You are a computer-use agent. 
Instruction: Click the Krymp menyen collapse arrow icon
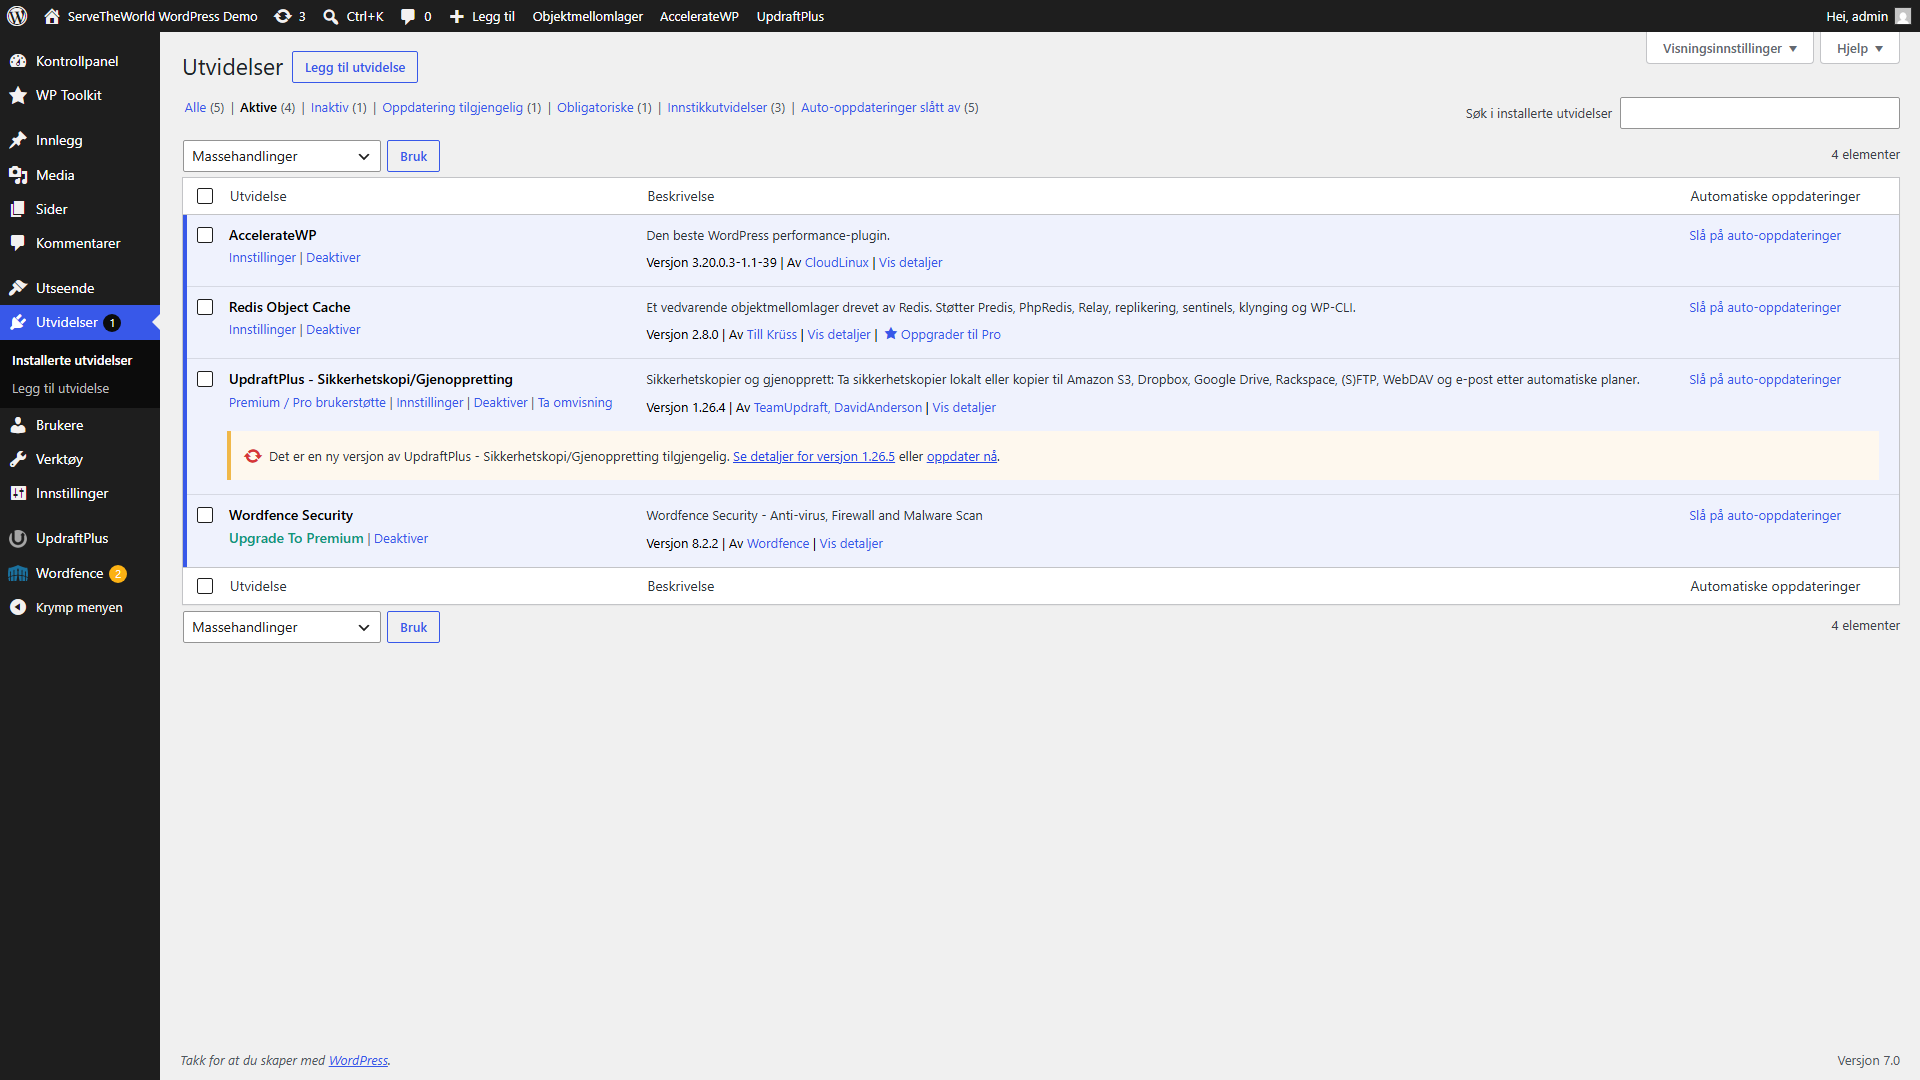(18, 607)
